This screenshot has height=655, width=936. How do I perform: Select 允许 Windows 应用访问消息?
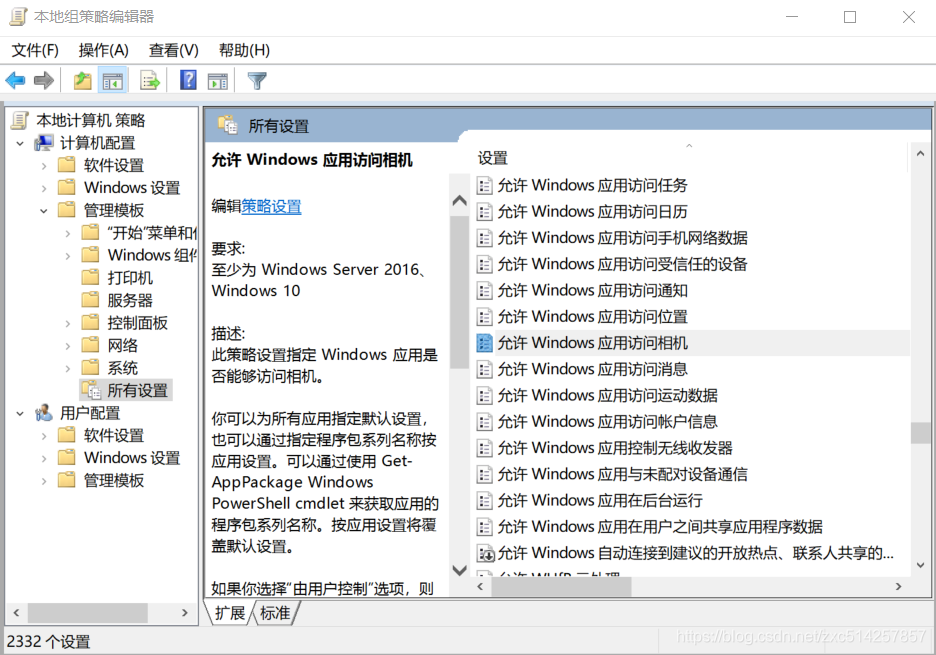[593, 370]
